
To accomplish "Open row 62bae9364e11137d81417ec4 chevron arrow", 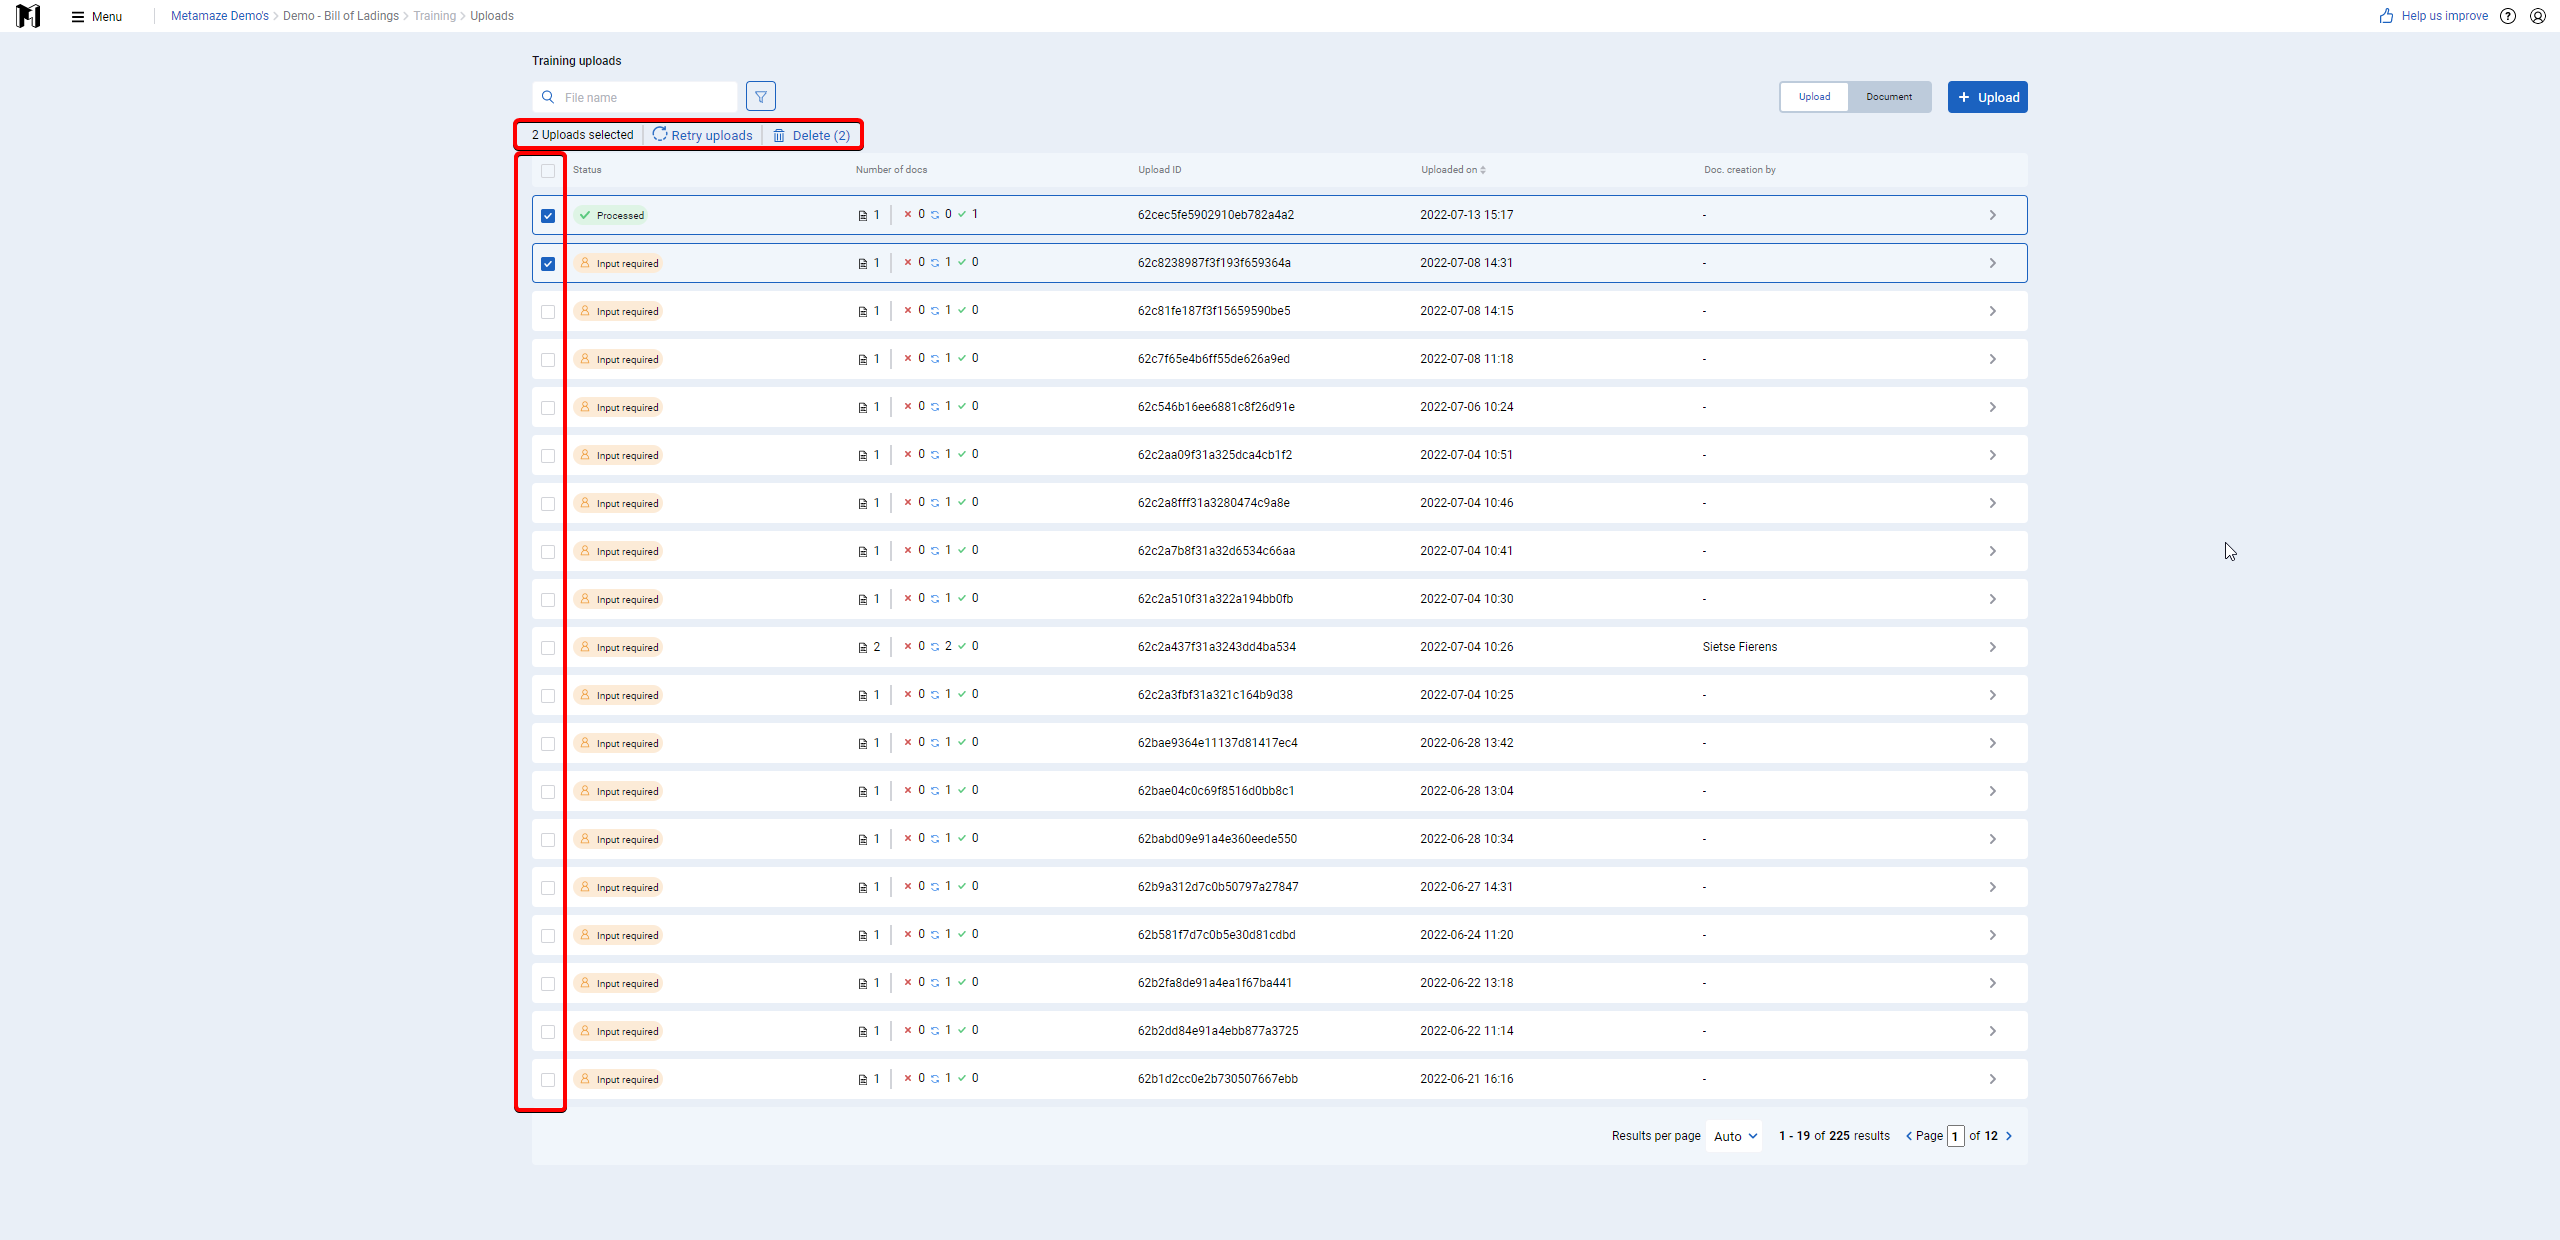I will tap(1992, 743).
